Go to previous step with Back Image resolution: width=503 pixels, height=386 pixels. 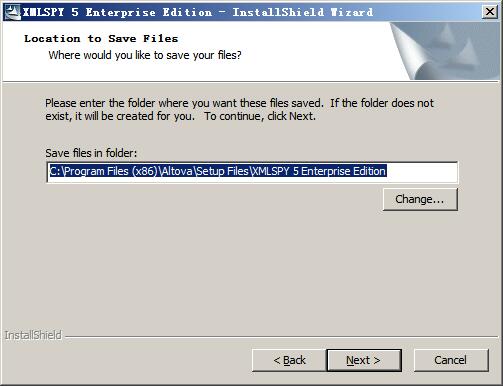point(289,360)
